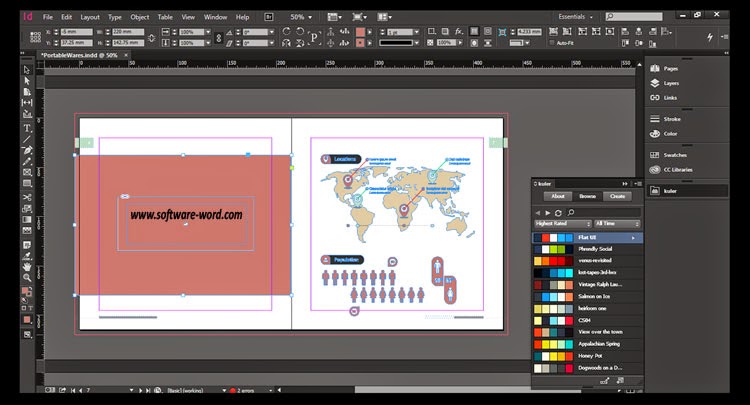Toggle constrain proportions for scaling link
Screen dimensions: 750x405
click(x=219, y=37)
